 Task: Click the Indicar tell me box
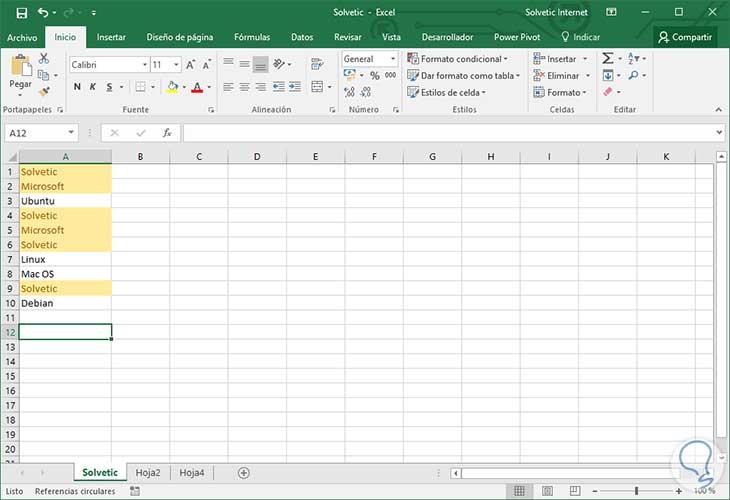[x=580, y=37]
